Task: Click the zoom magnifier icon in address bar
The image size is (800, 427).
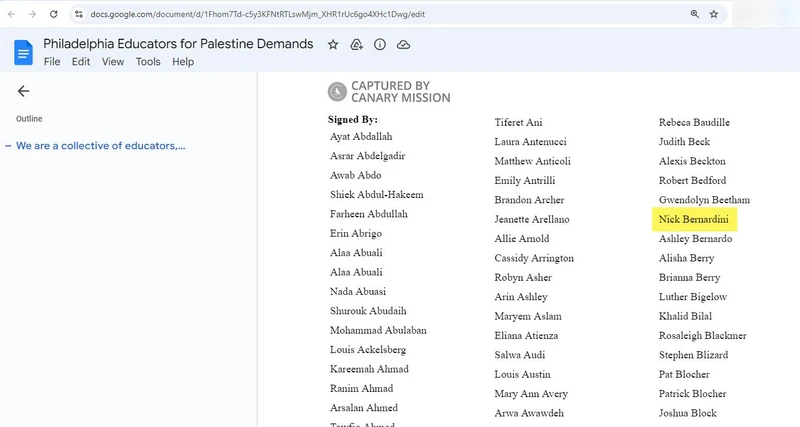Action: [694, 15]
